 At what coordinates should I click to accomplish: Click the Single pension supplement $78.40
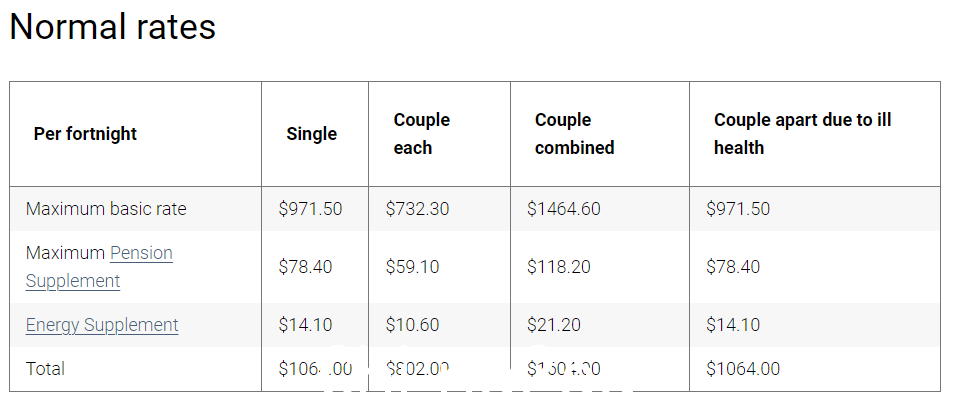pyautogui.click(x=306, y=267)
